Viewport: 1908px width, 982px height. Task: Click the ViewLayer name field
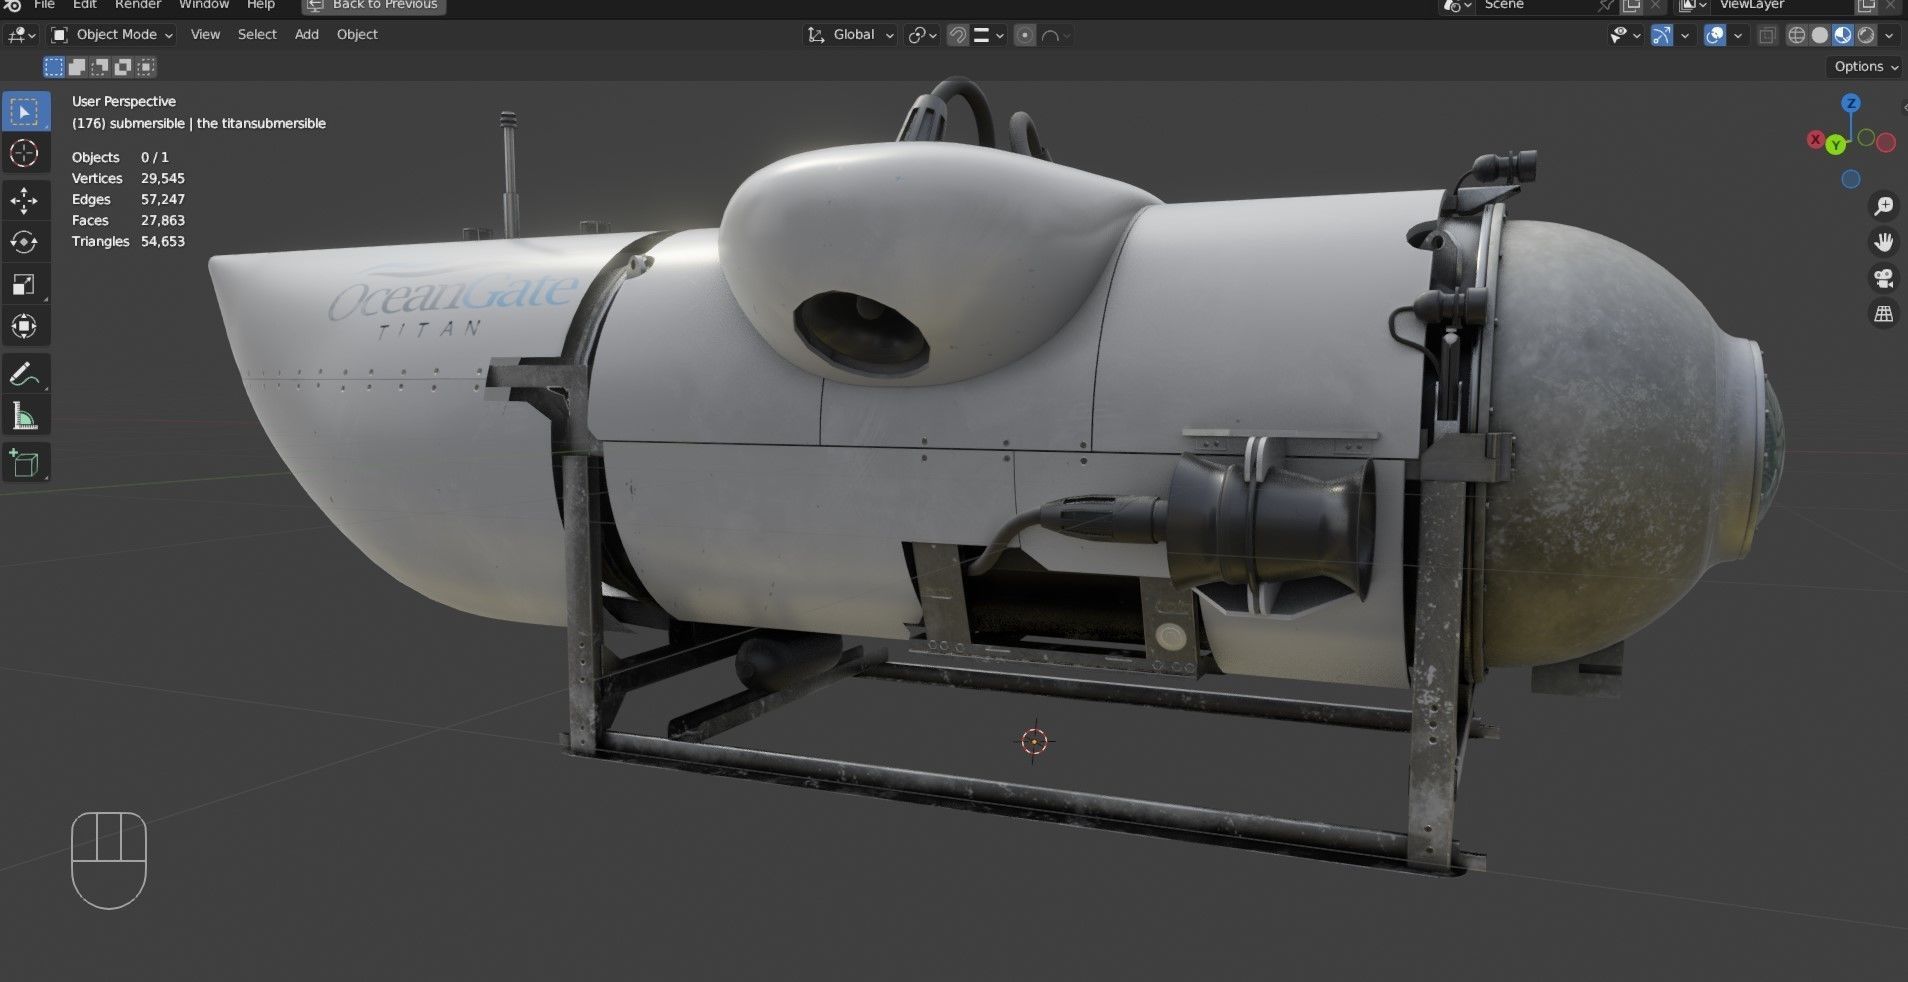pyautogui.click(x=1782, y=5)
